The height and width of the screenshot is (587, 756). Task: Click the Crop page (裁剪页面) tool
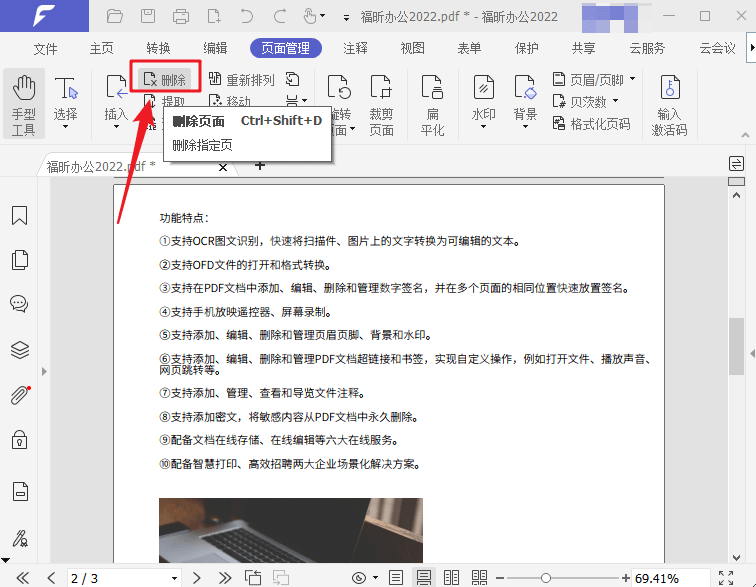point(381,105)
